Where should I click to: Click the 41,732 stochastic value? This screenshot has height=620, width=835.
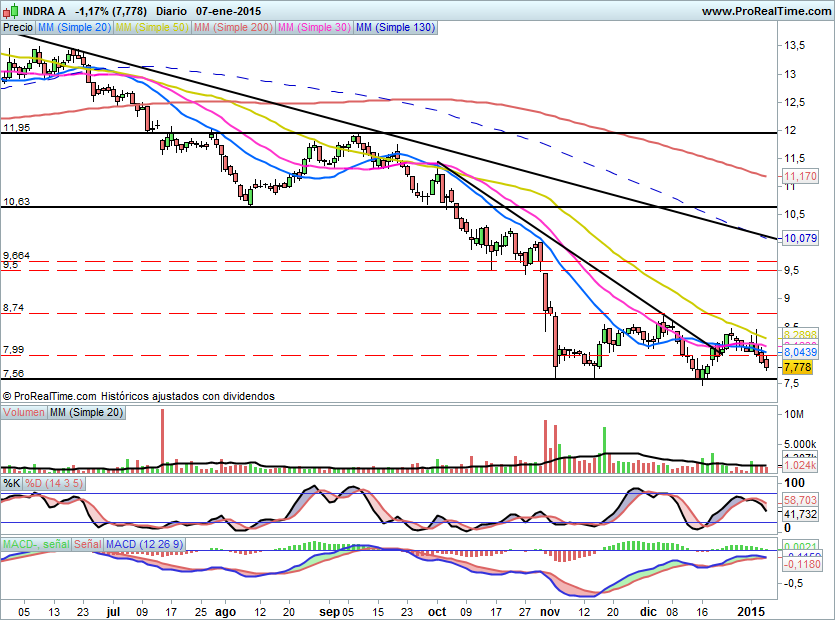point(800,514)
